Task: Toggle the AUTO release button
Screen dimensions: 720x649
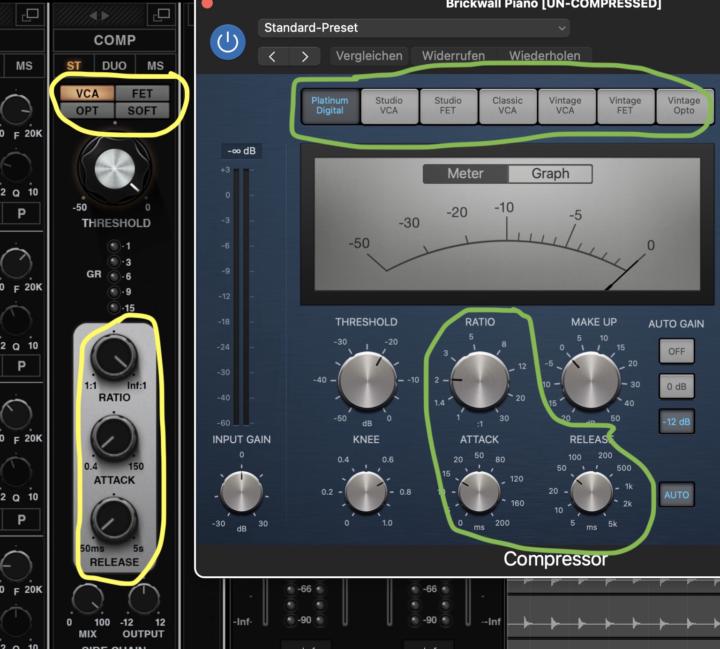Action: [676, 495]
